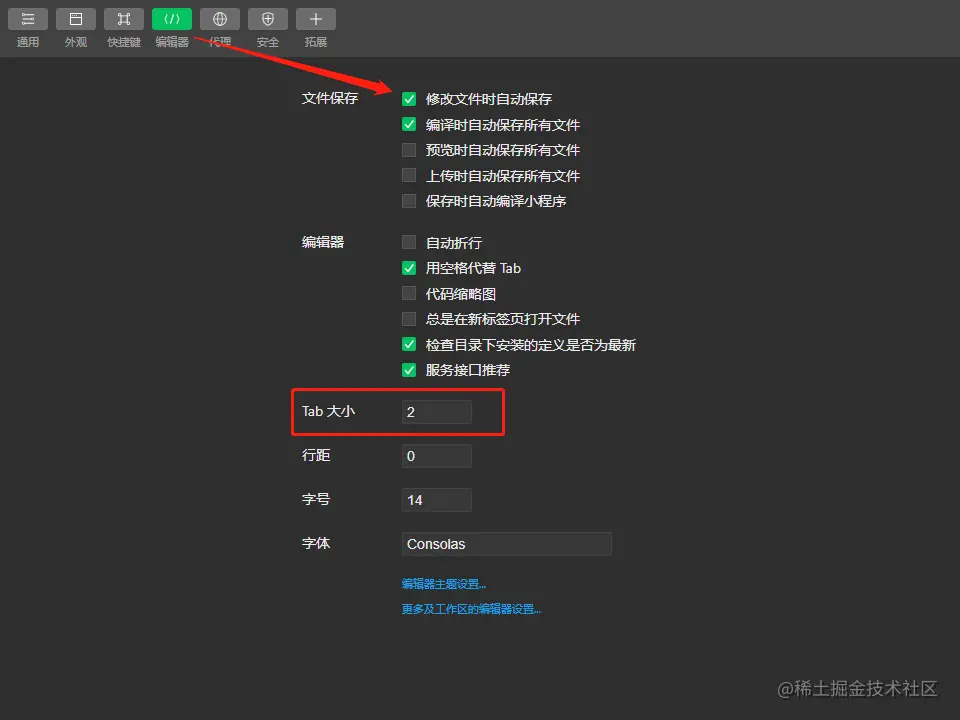
Task: Open the 通用 general settings icon
Action: coord(28,19)
